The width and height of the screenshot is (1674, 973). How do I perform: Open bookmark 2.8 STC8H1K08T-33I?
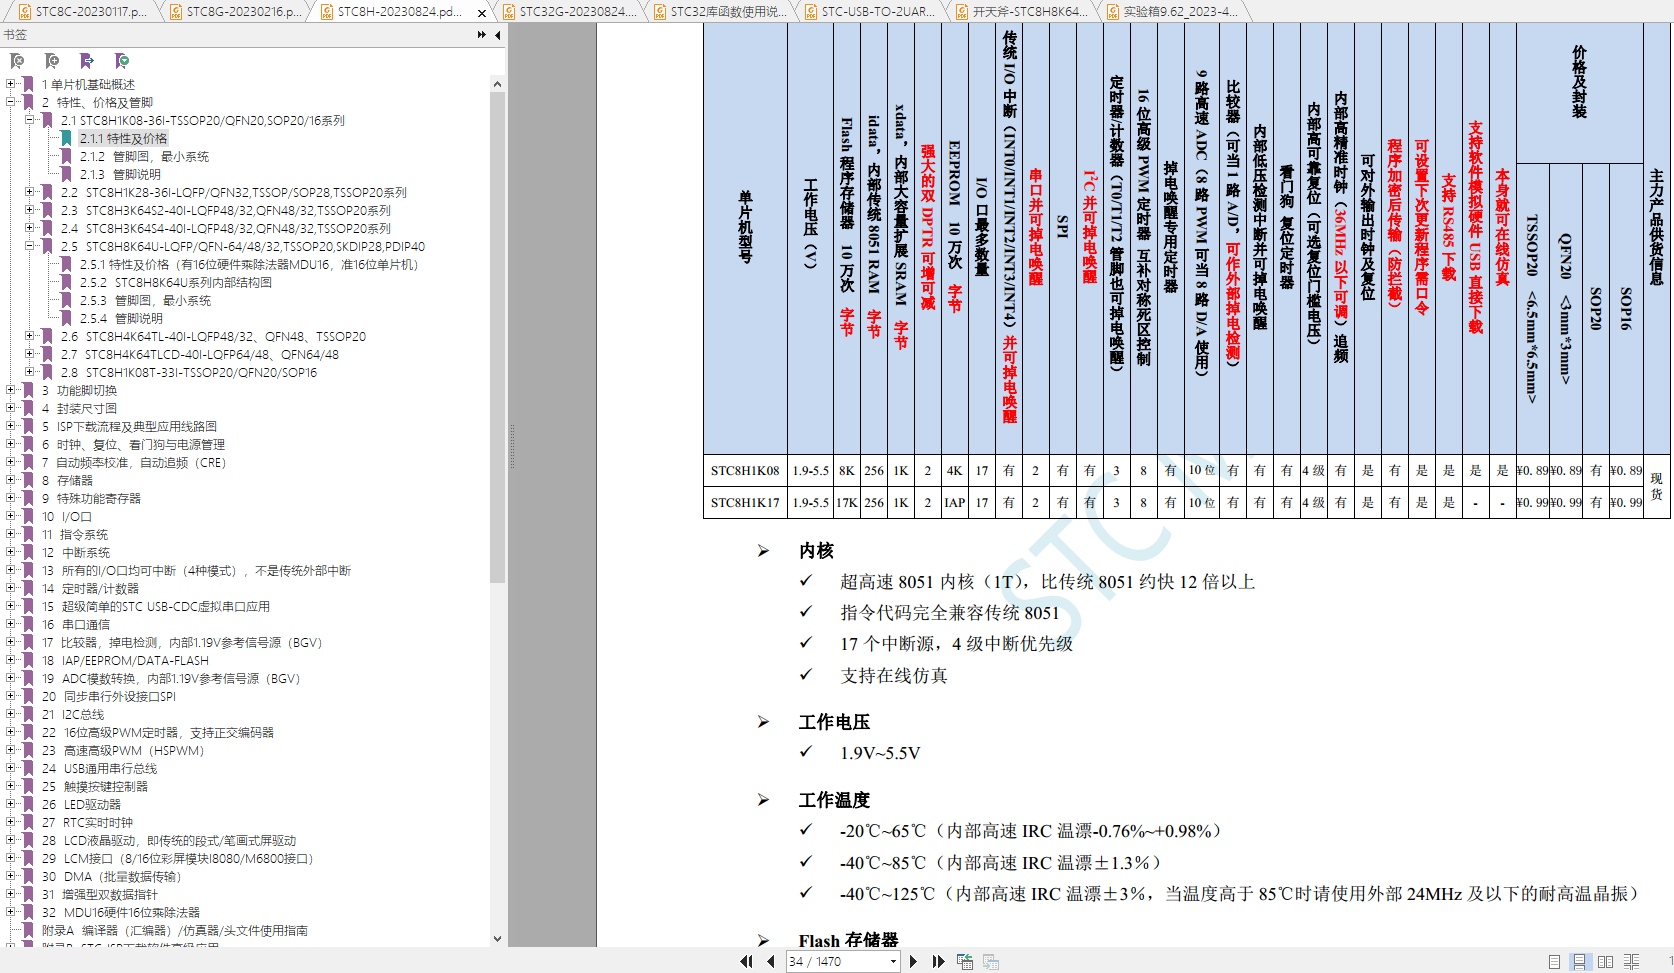(188, 373)
